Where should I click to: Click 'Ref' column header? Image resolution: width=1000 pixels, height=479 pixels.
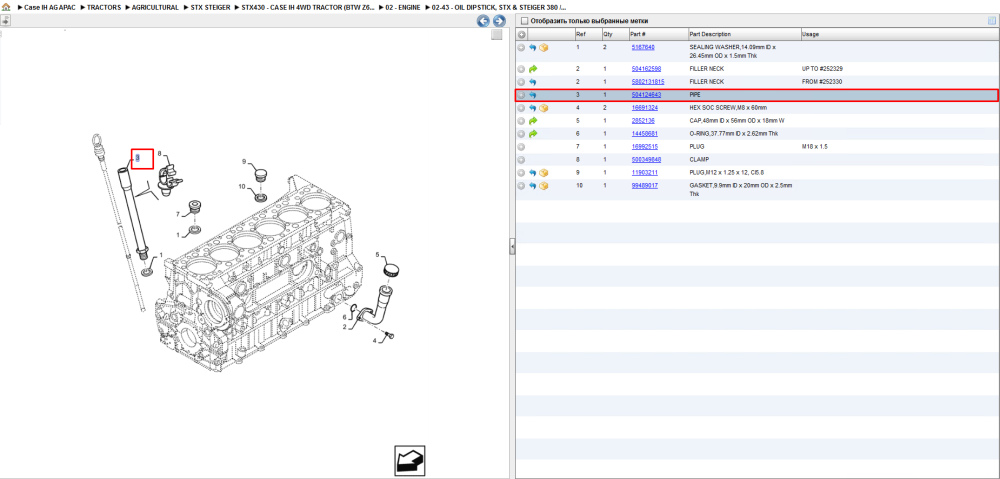[x=588, y=34]
